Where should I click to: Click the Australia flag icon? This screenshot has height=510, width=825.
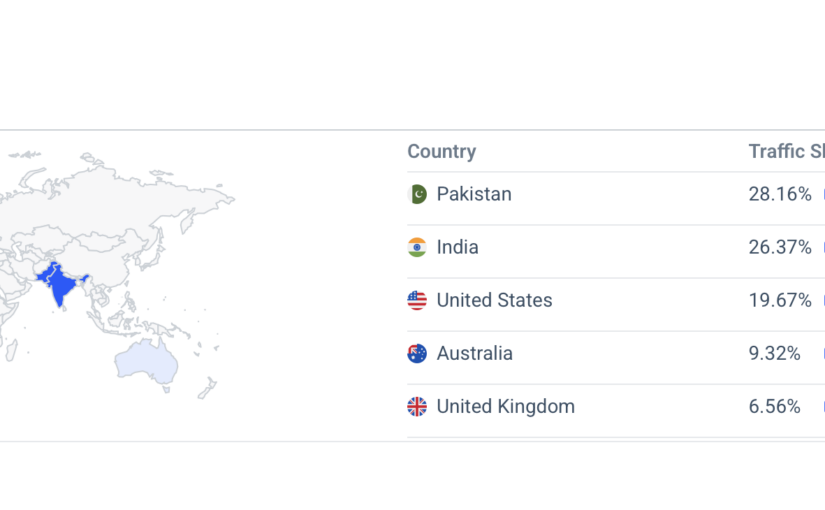tap(417, 353)
